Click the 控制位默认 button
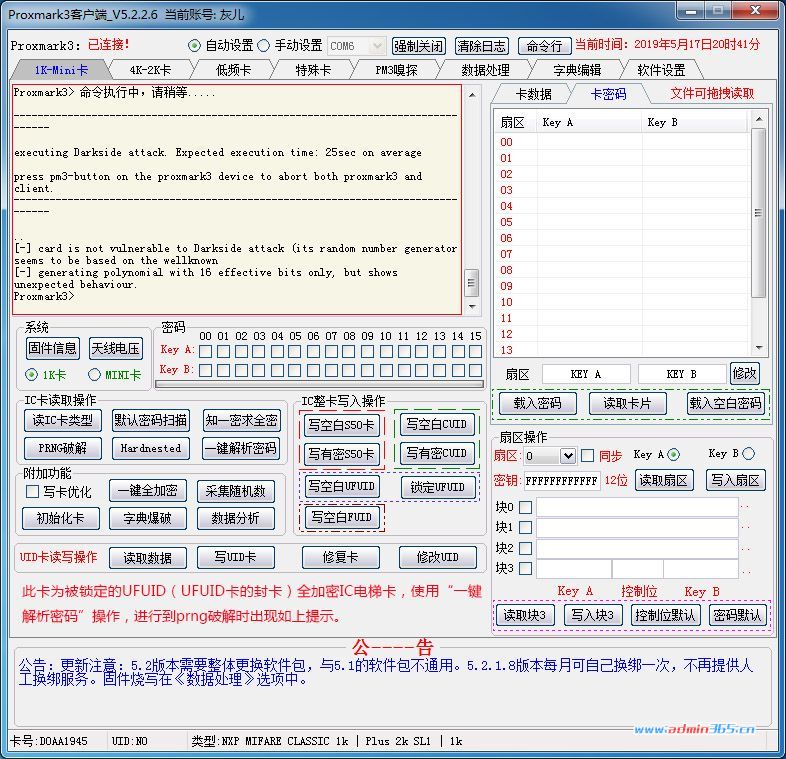Screen dimensions: 786x759 [665, 615]
